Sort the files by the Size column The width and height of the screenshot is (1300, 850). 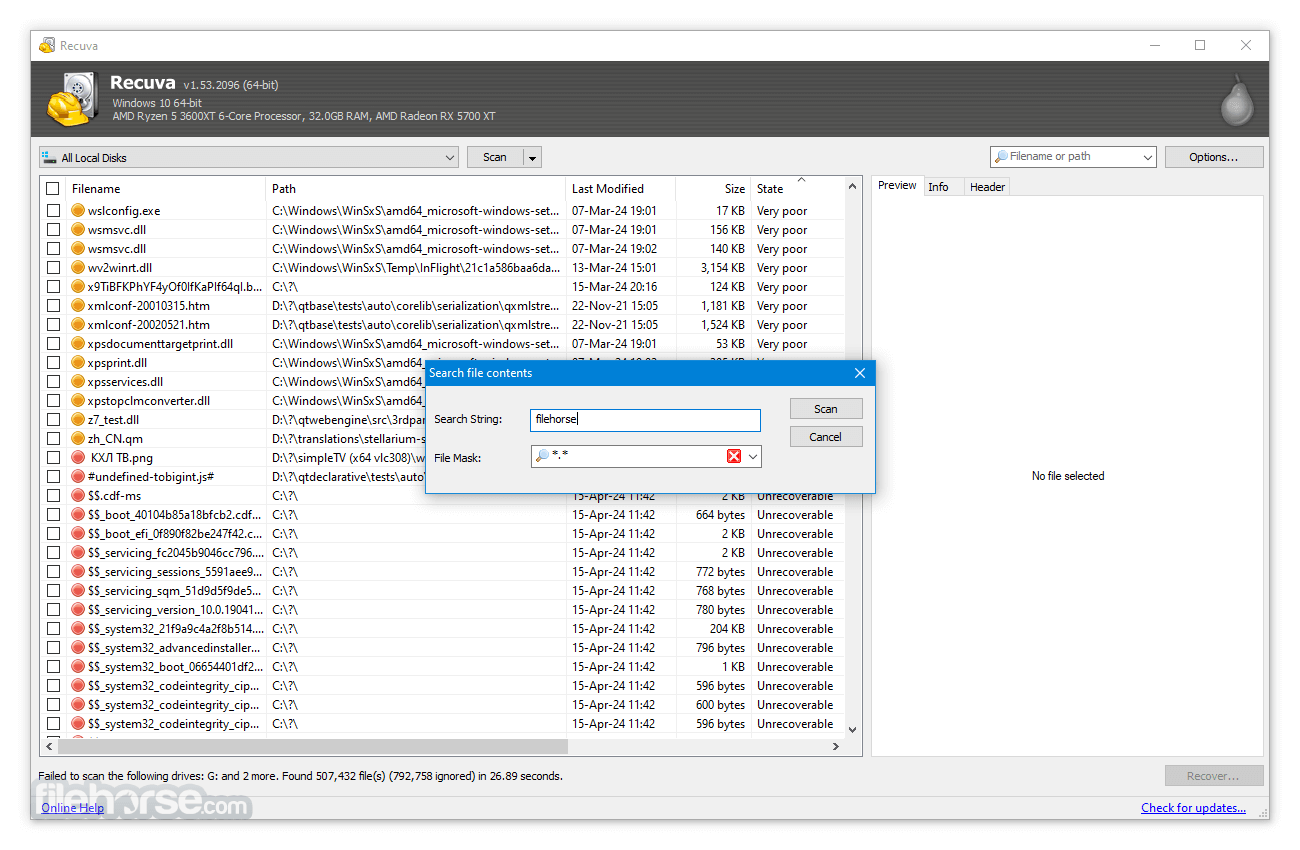coord(713,189)
